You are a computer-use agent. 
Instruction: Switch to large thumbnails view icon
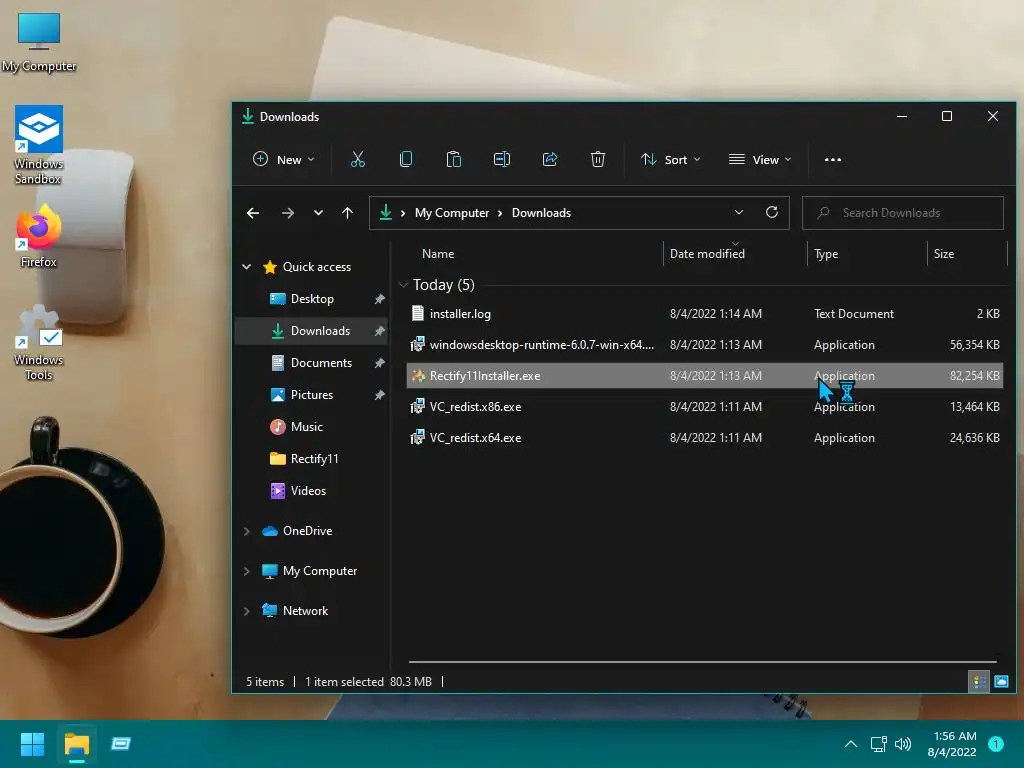click(1001, 682)
